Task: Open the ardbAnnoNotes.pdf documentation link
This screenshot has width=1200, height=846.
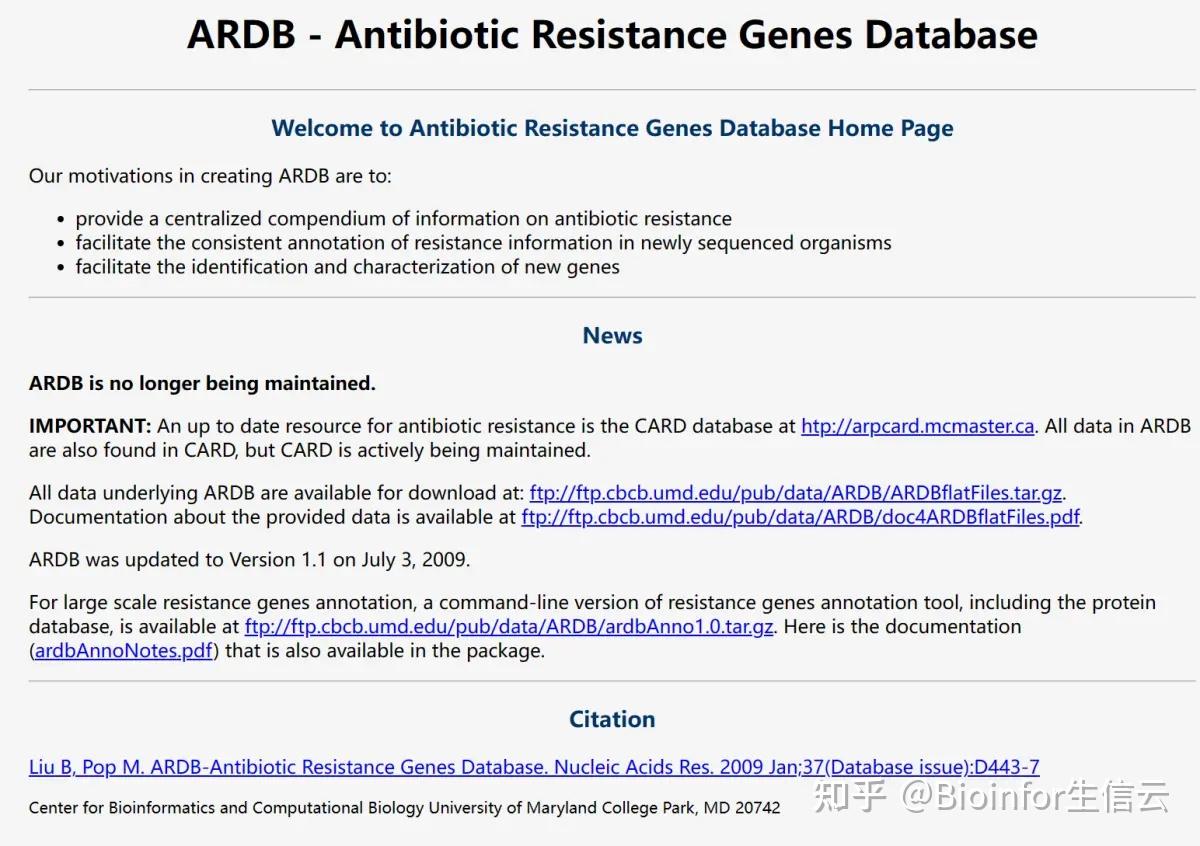Action: coord(124,651)
